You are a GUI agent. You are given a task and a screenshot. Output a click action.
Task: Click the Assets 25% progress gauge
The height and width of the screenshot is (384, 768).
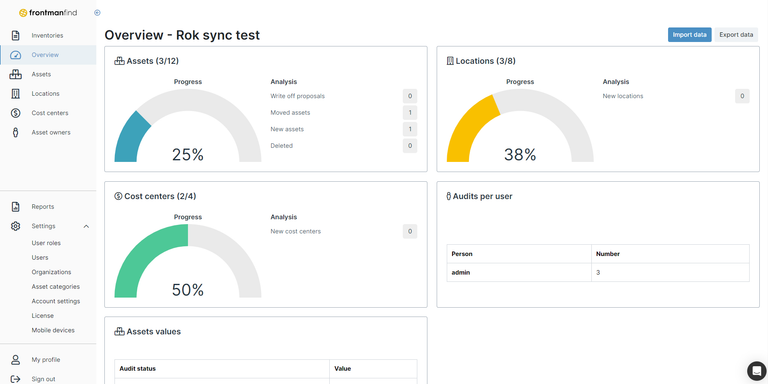tap(188, 126)
